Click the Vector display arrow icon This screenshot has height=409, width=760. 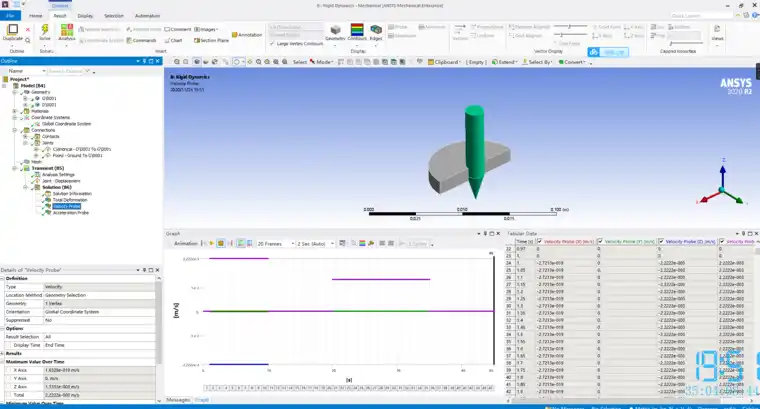click(459, 28)
